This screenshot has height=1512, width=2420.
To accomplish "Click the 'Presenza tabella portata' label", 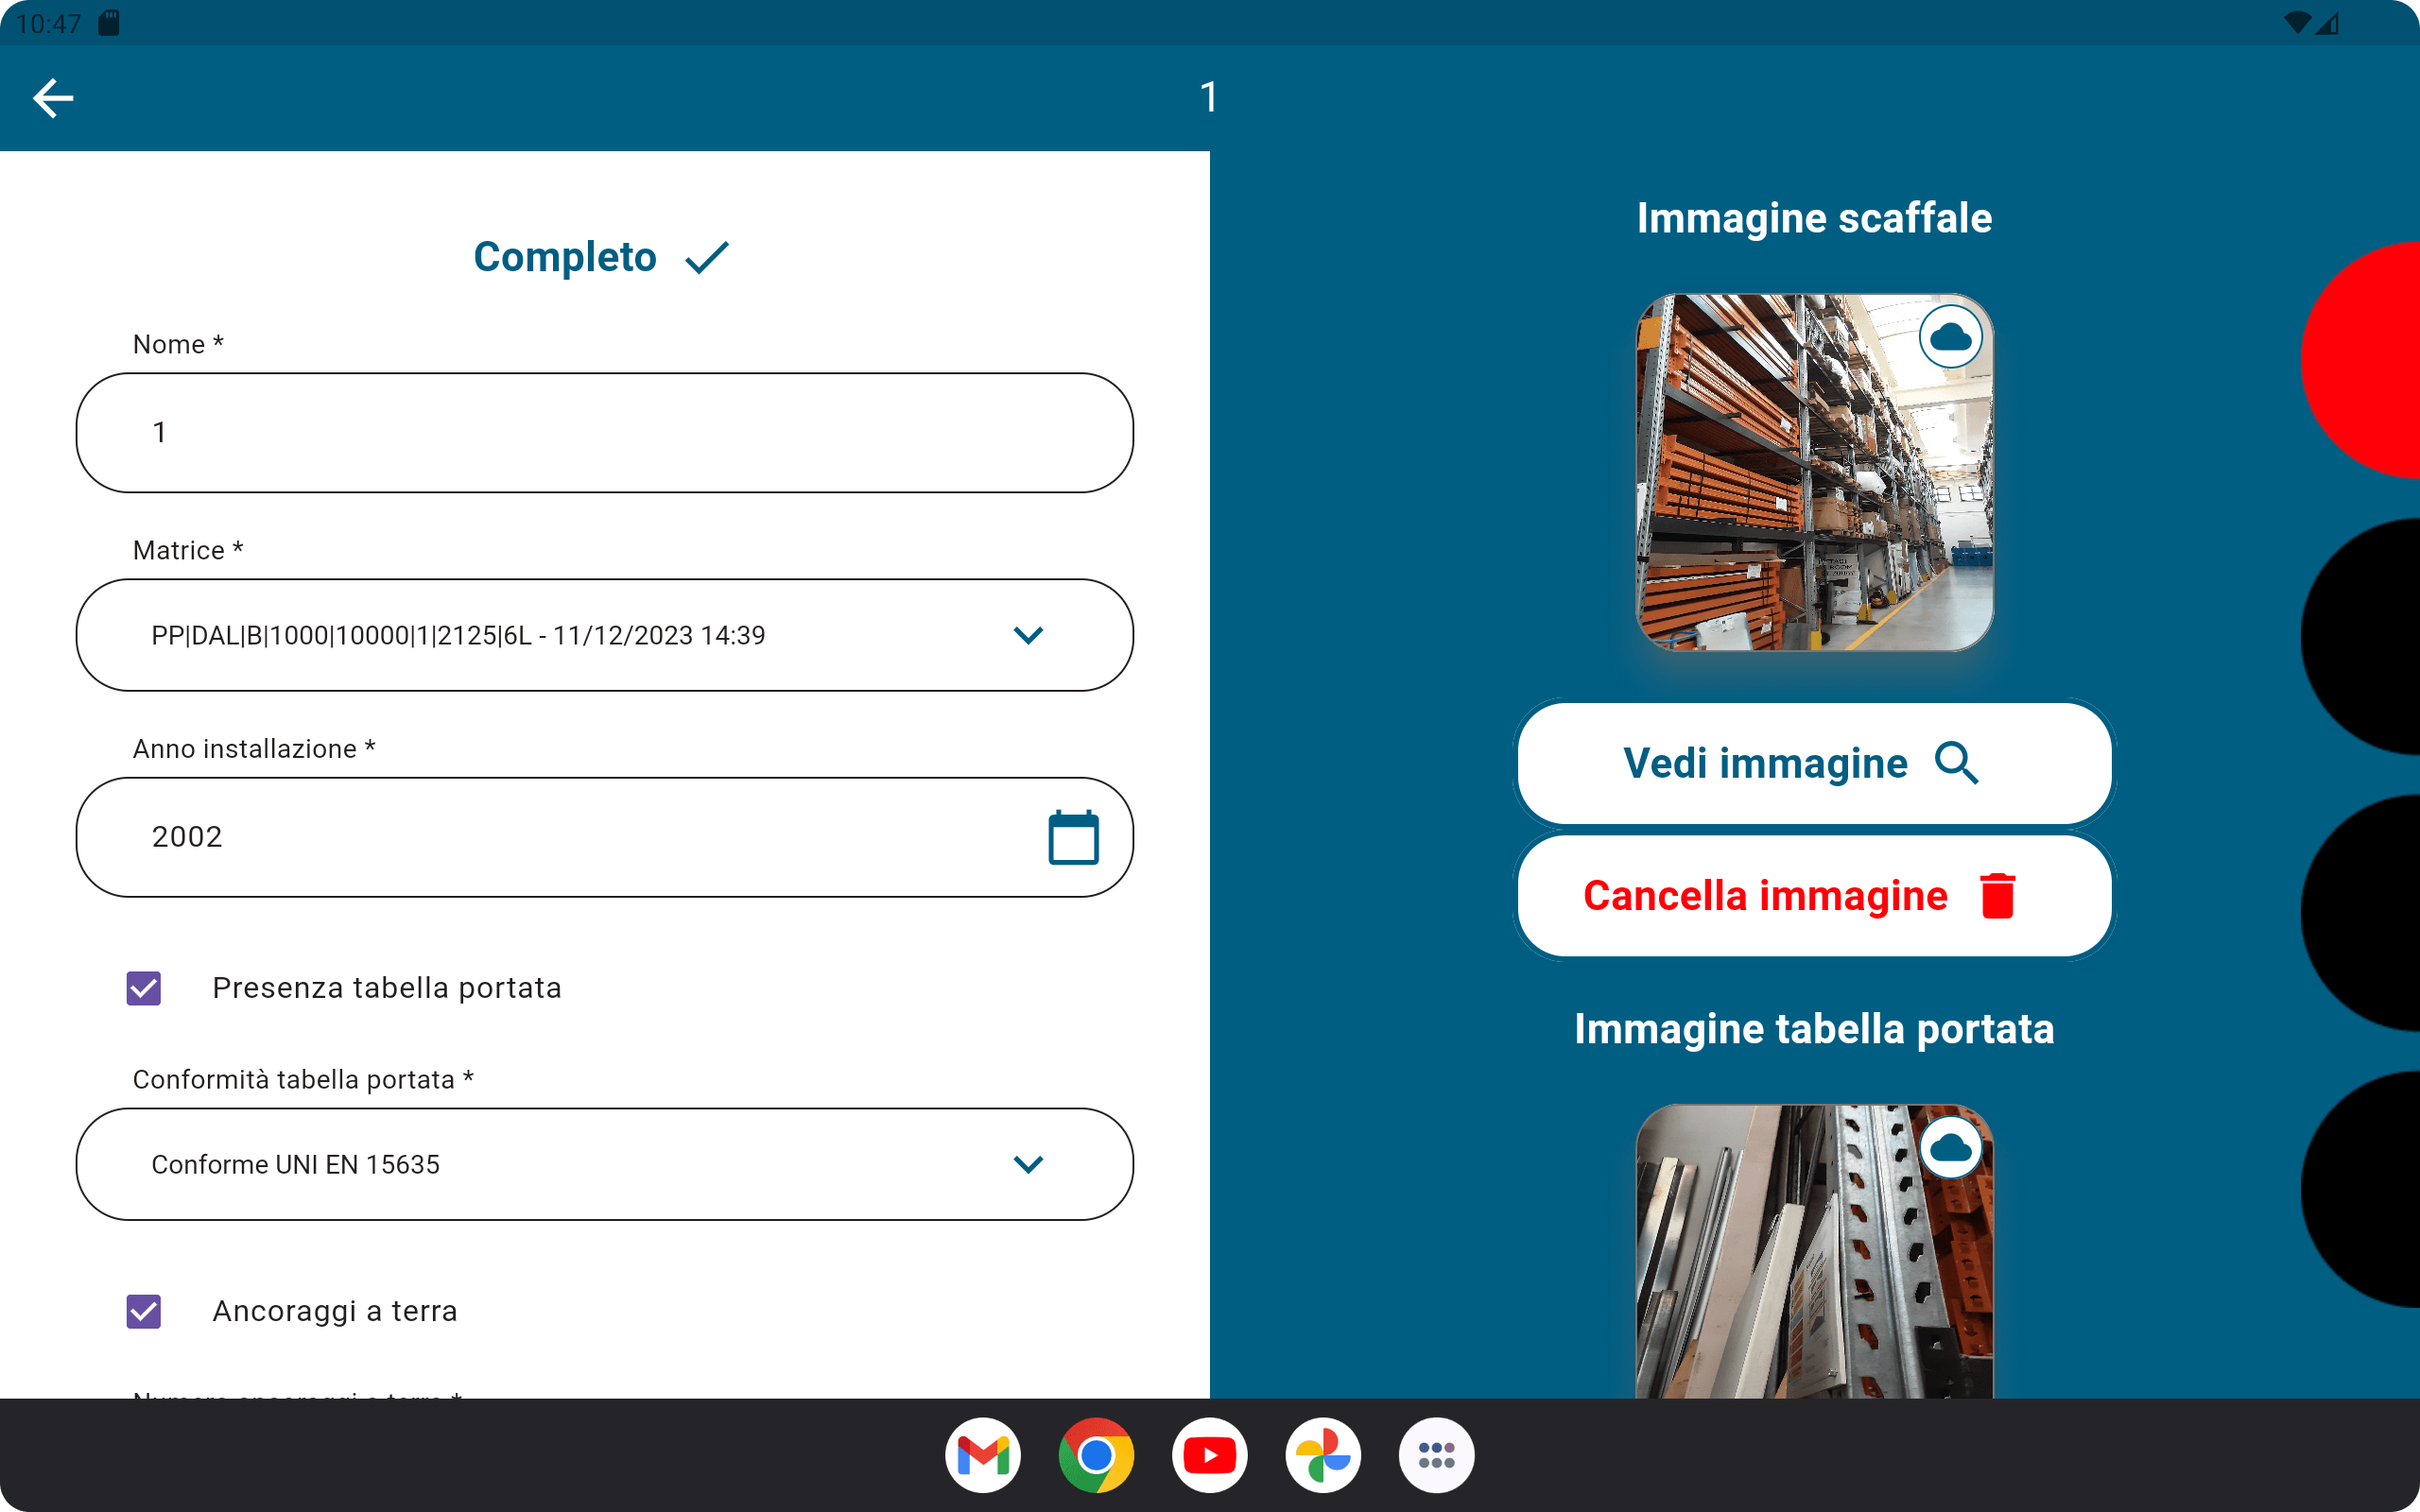I will [x=387, y=988].
